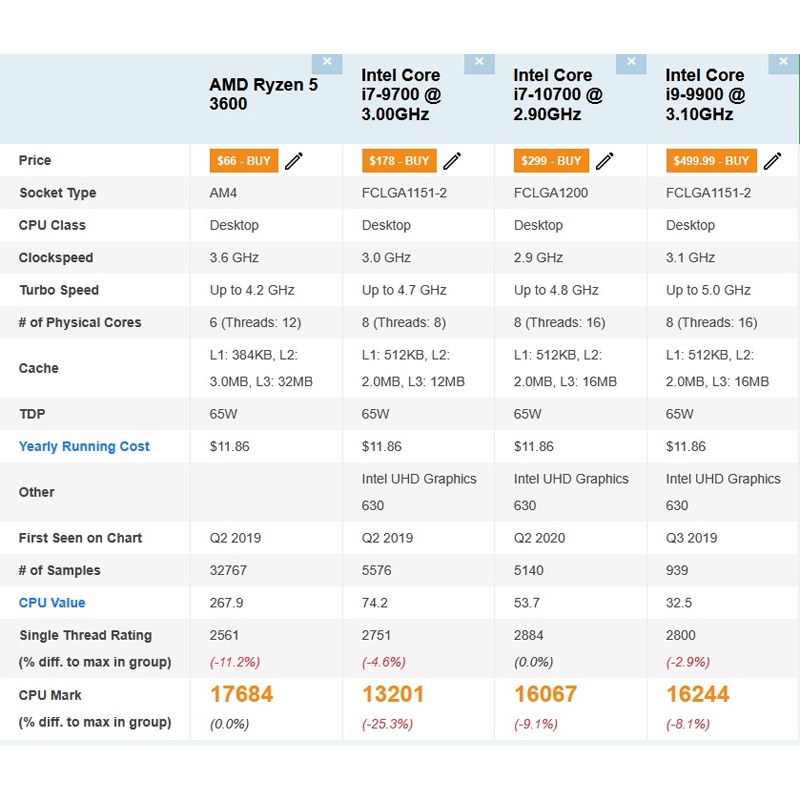800x800 pixels.
Task: Remove AMD Ryzen 5 3600 column
Action: (326, 63)
